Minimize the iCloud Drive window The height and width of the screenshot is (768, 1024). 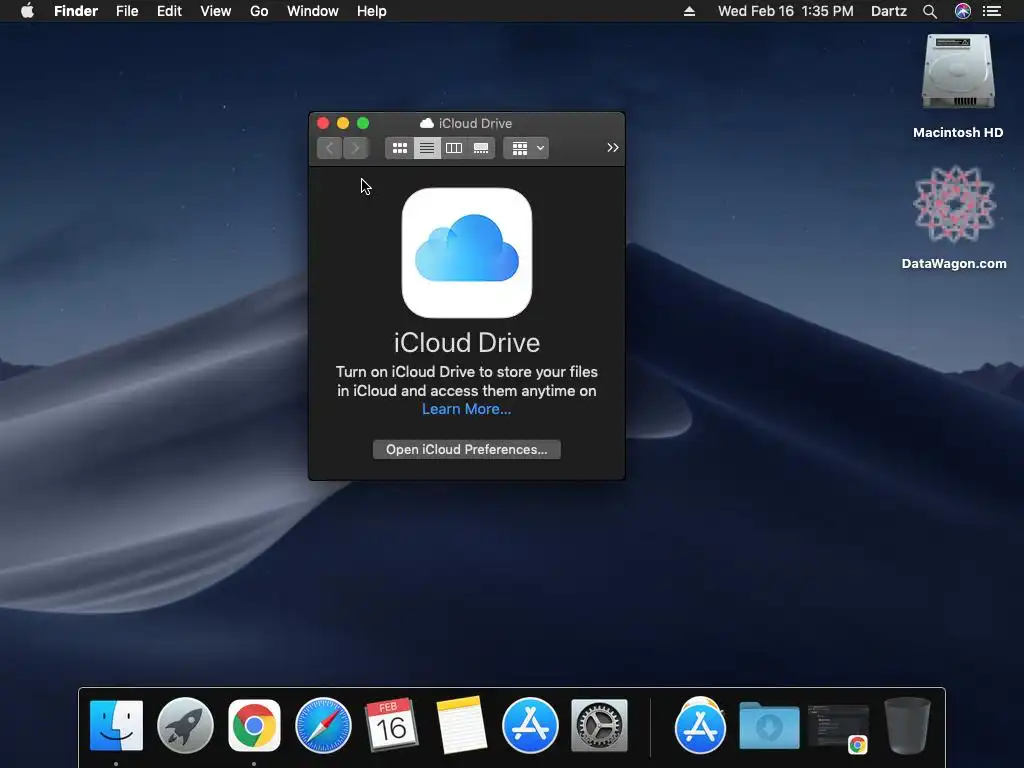coord(343,123)
